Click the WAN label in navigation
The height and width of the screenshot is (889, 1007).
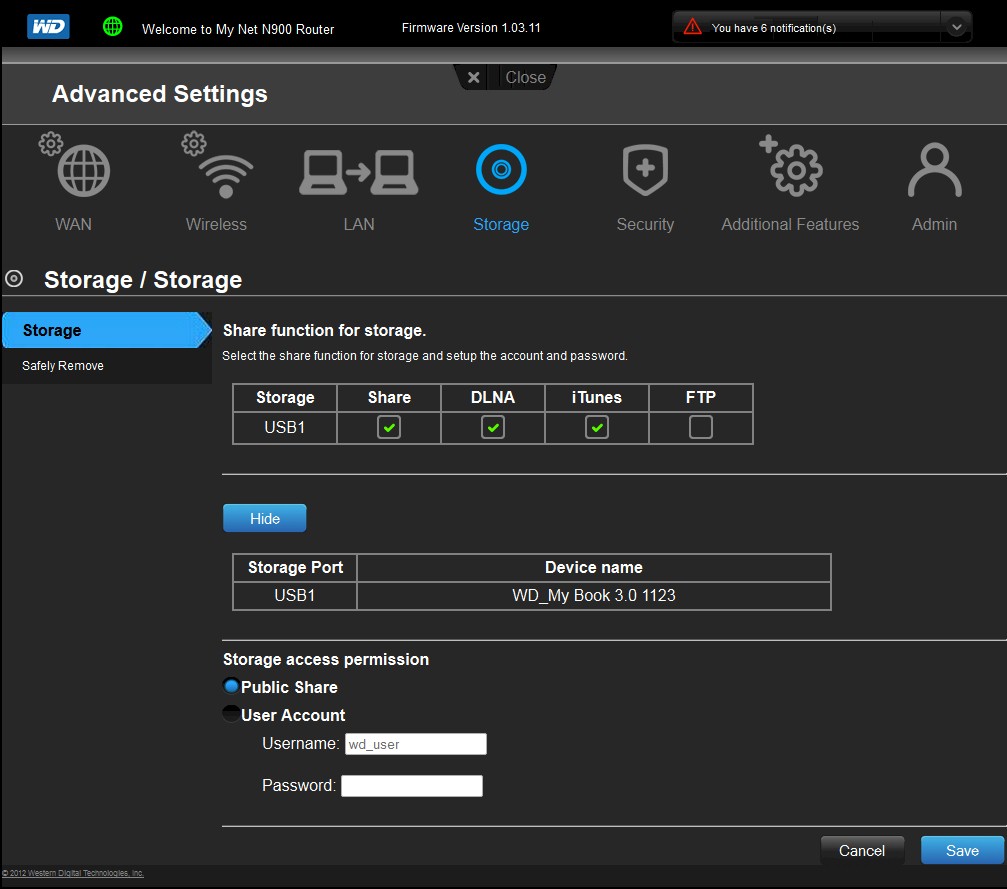(x=73, y=224)
